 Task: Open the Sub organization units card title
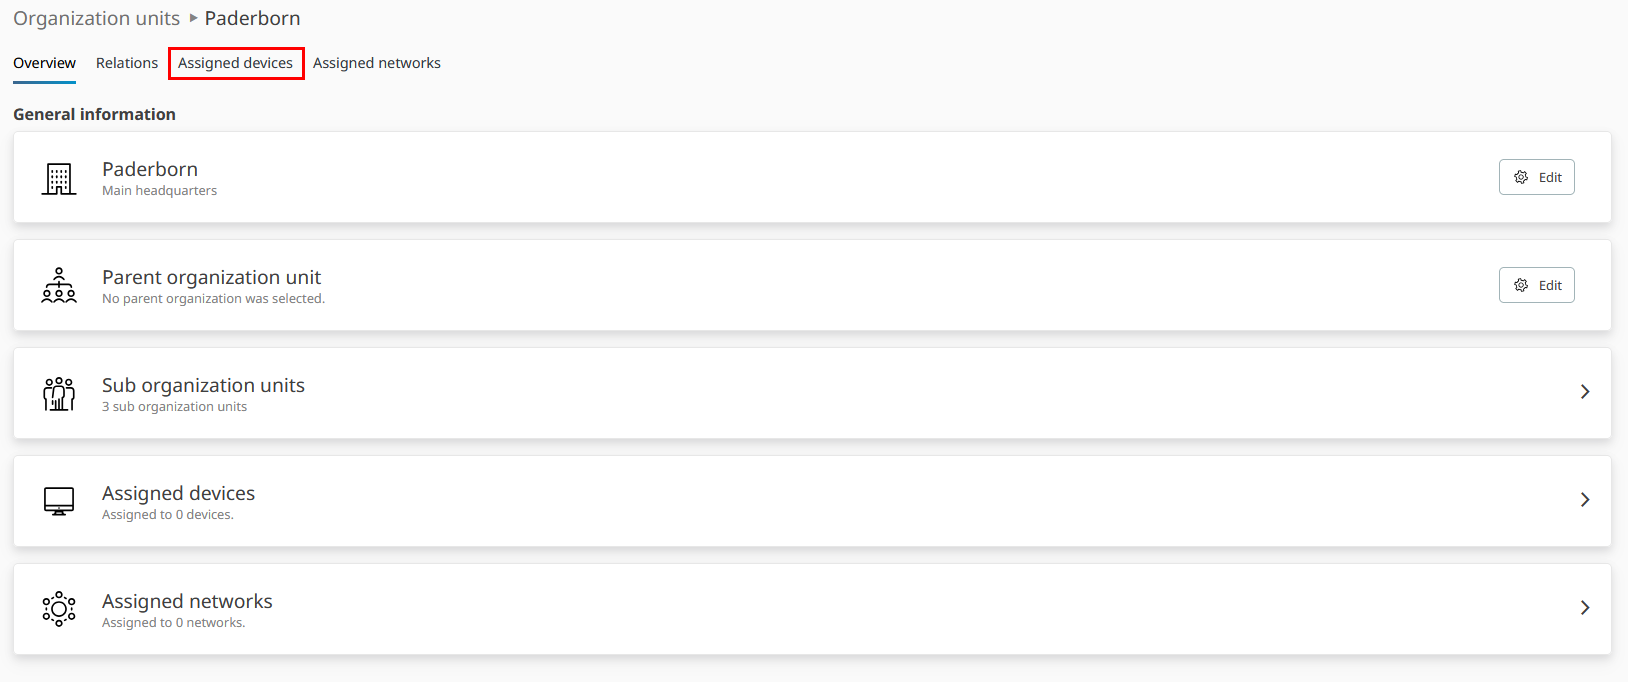pos(203,385)
